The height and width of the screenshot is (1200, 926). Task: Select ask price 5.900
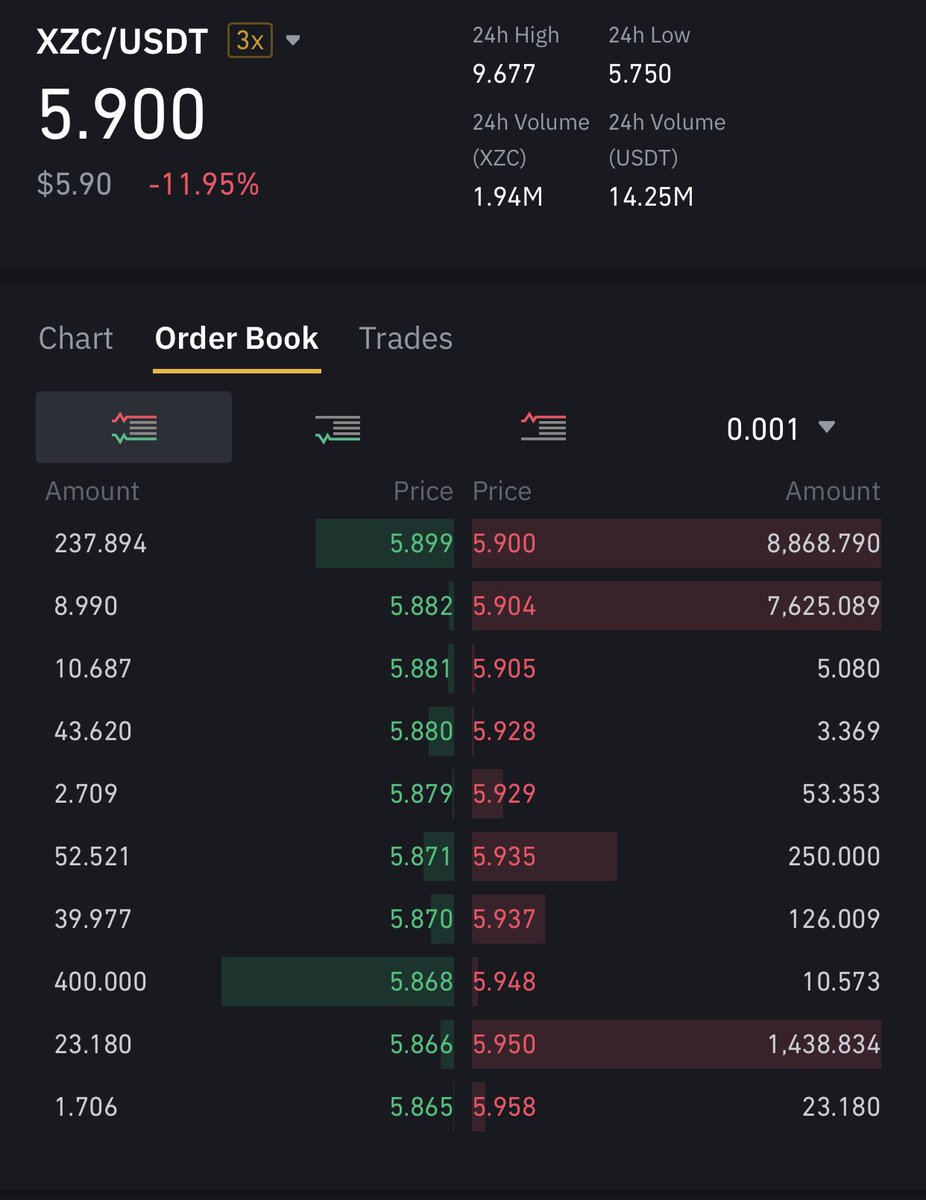click(504, 544)
